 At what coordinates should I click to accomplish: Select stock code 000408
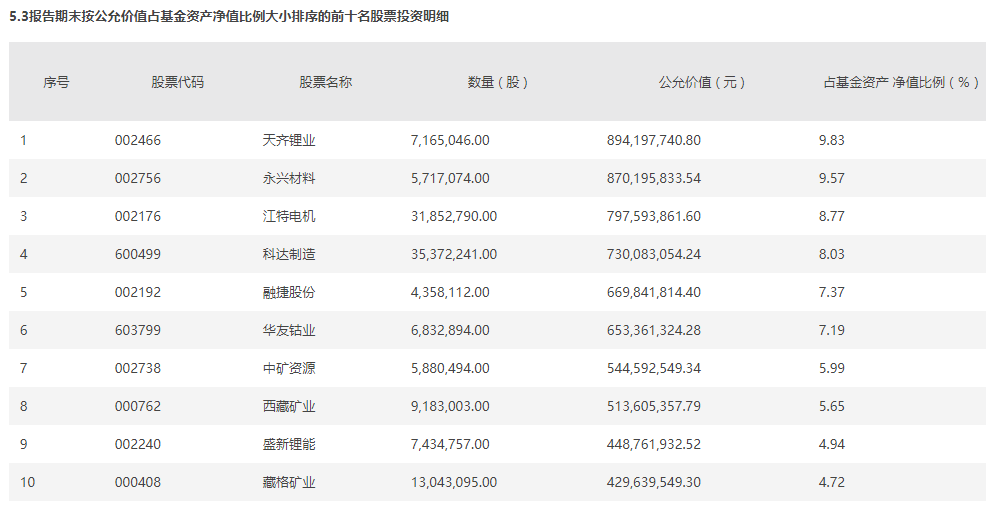138,483
